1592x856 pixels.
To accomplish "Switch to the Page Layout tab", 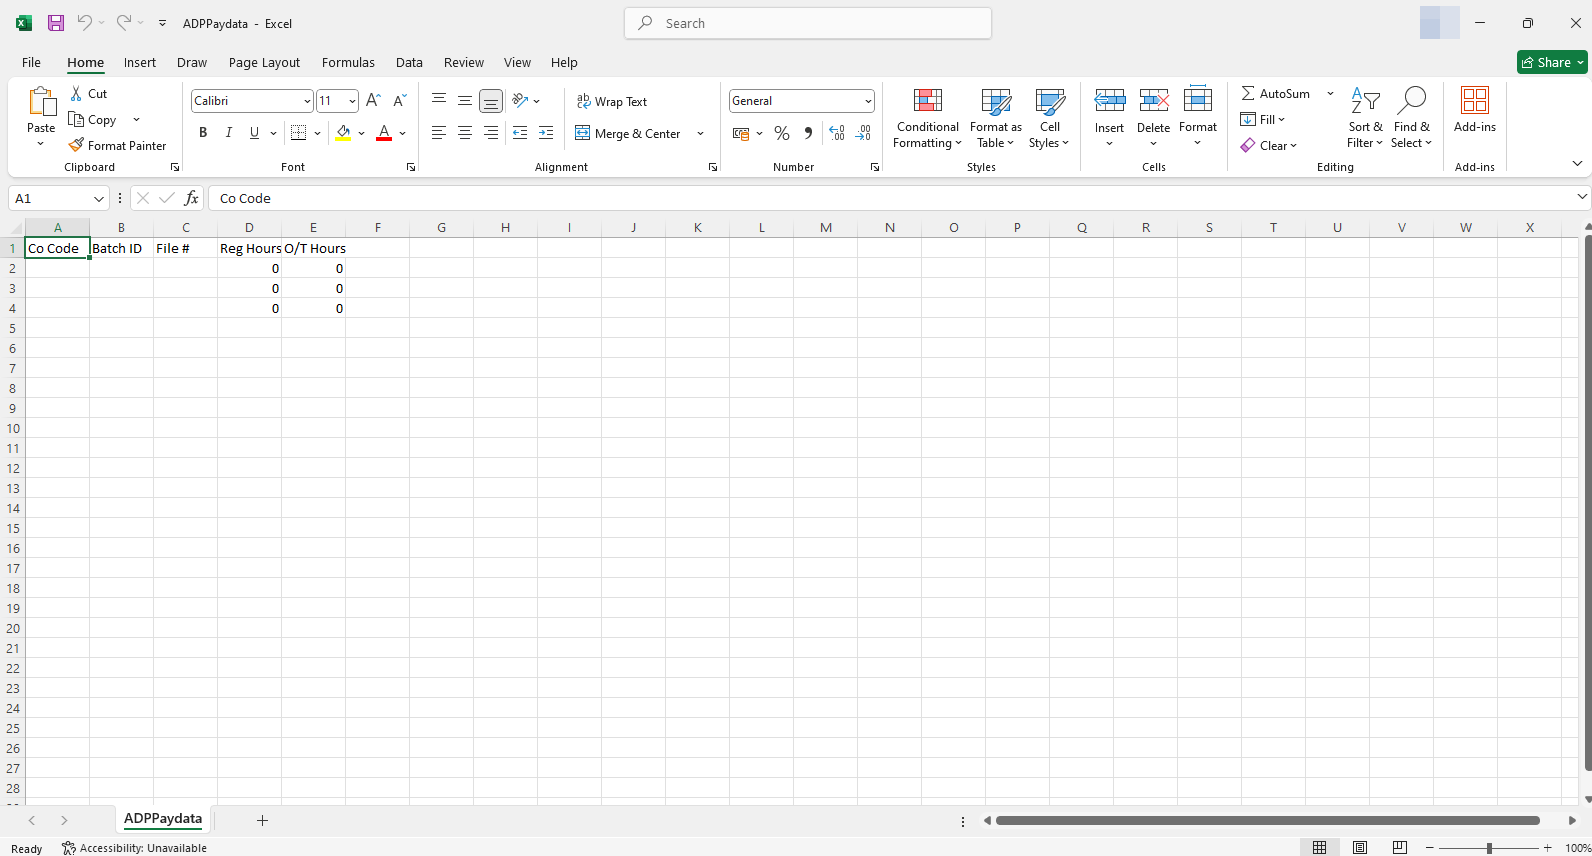I will click(264, 62).
